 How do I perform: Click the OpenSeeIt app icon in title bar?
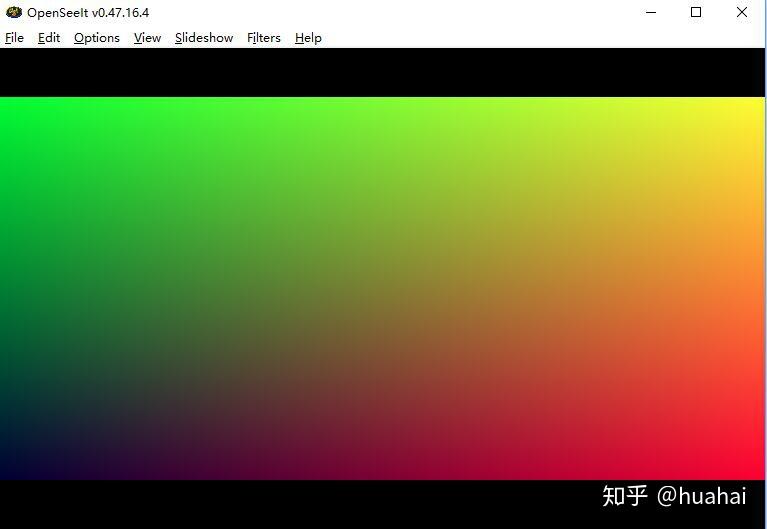click(14, 12)
